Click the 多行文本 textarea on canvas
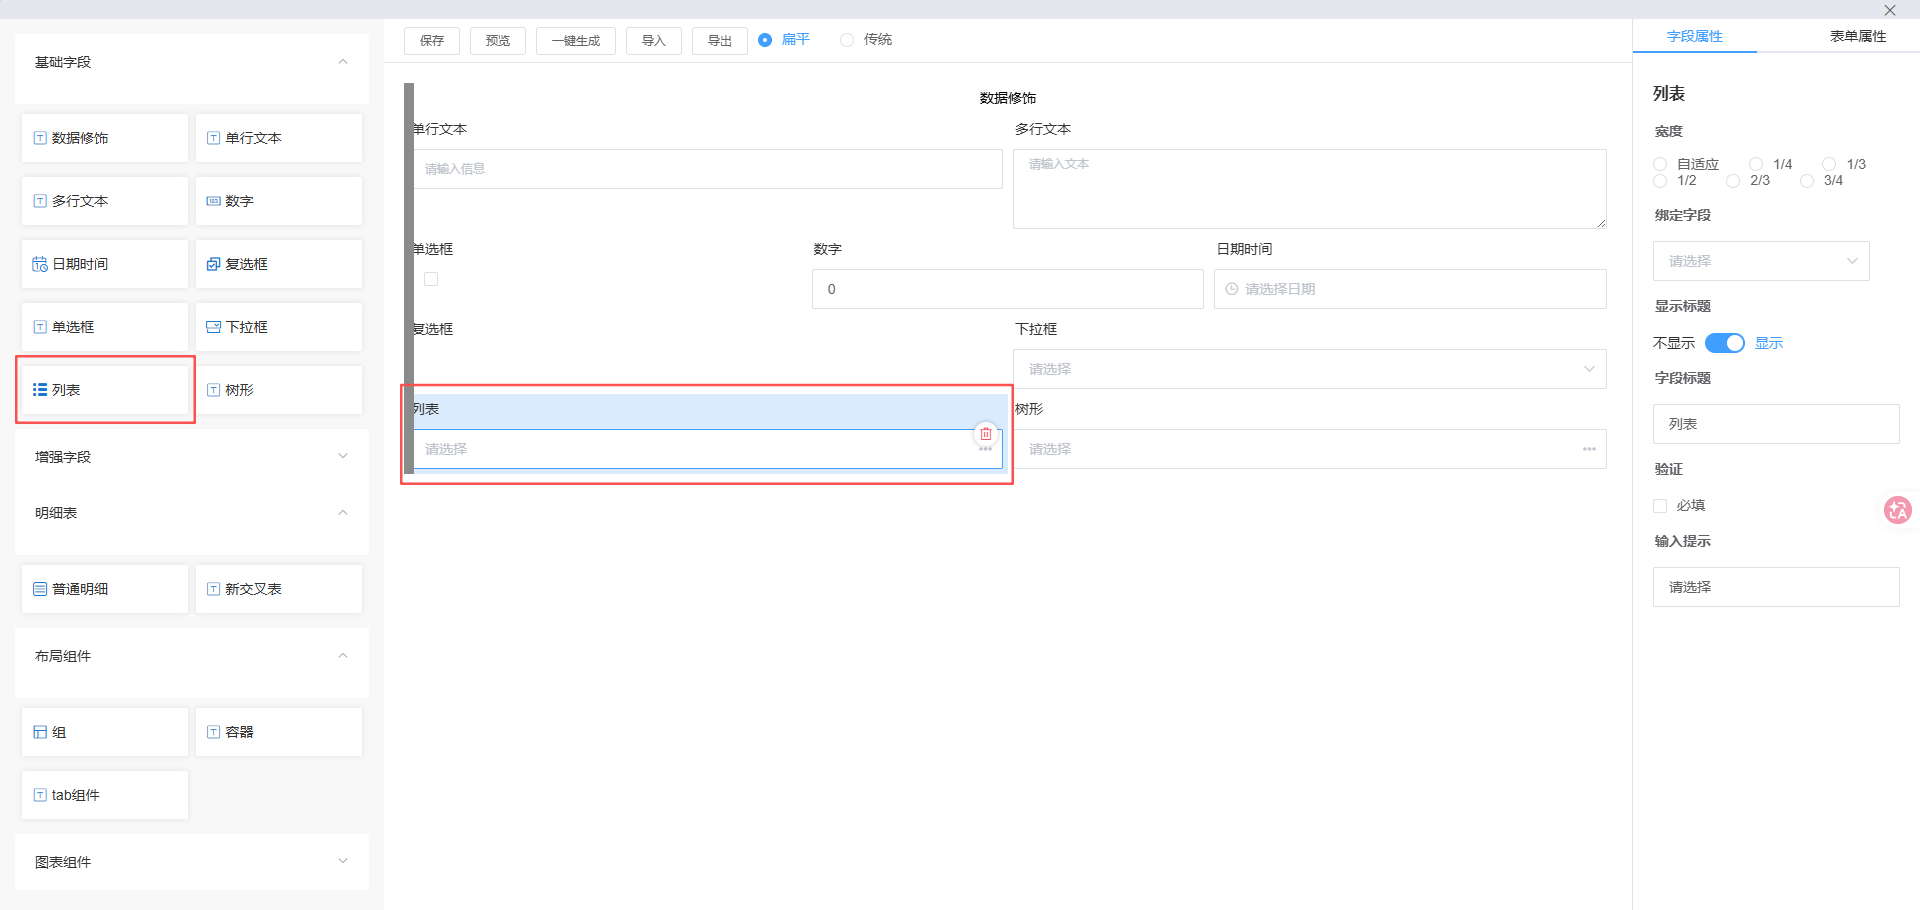This screenshot has width=1920, height=910. click(x=1310, y=189)
